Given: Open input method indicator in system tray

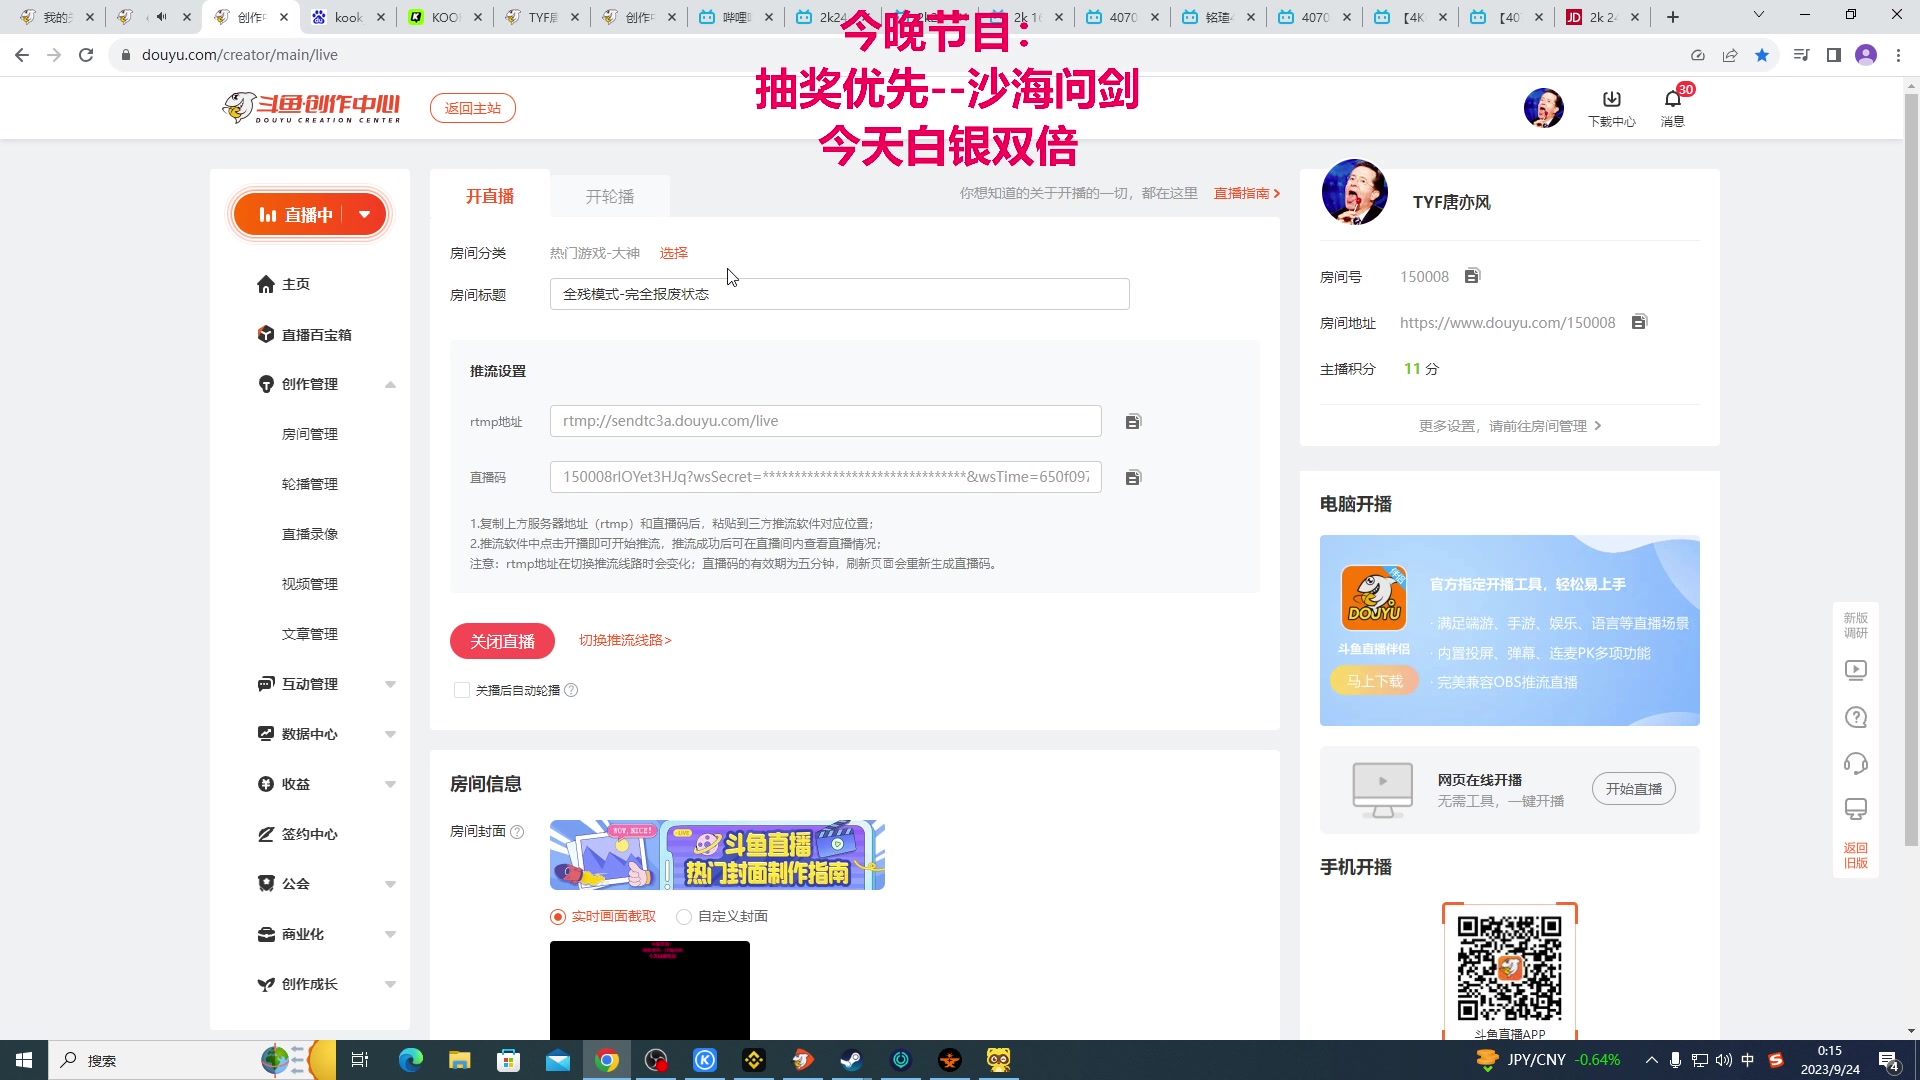Looking at the screenshot, I should tap(1747, 1060).
